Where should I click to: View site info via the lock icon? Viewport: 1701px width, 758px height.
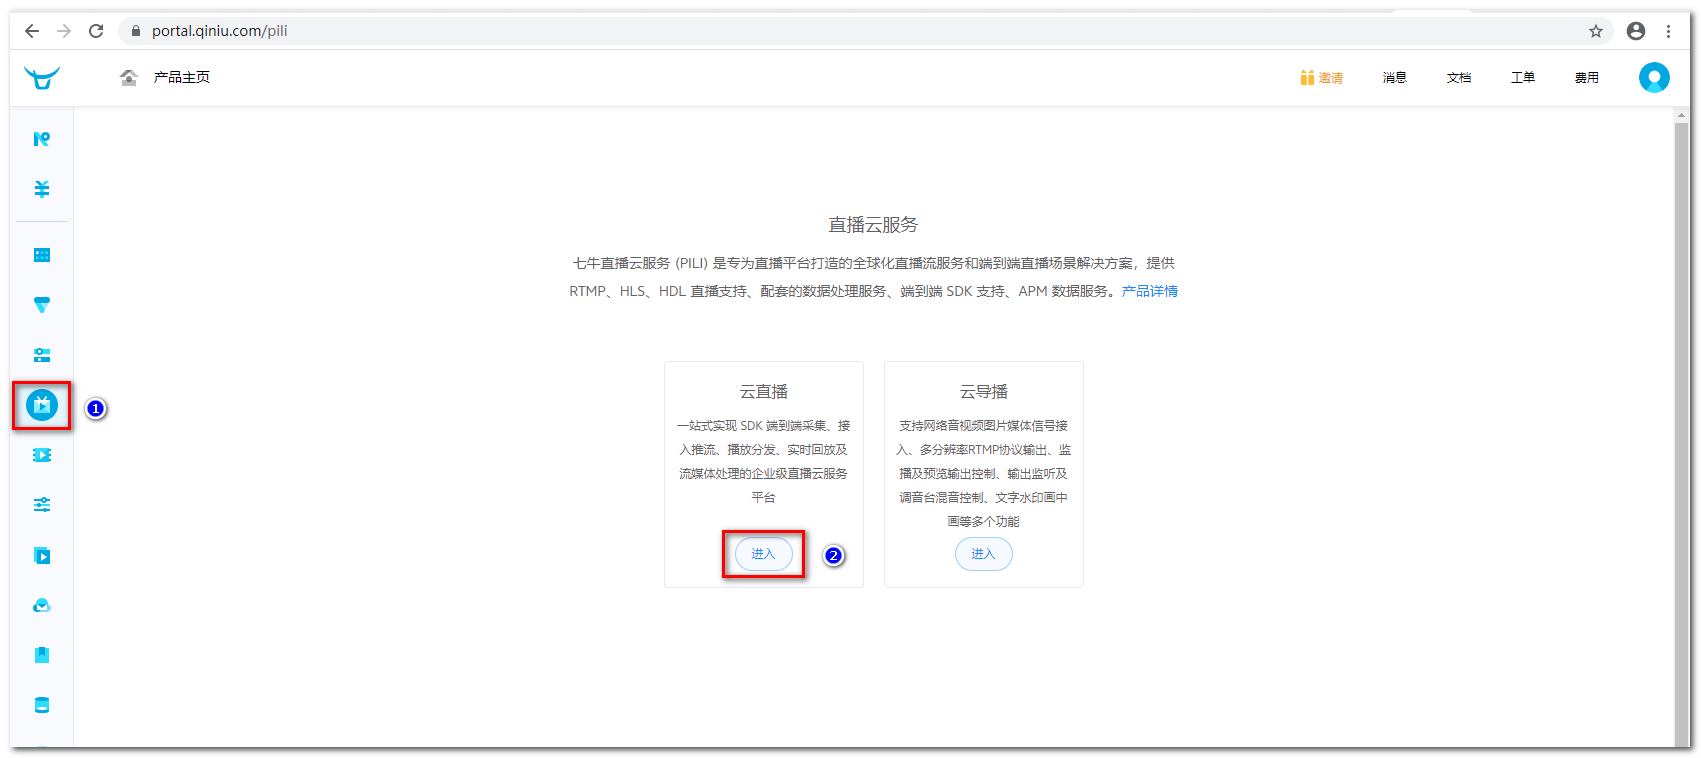[x=136, y=31]
